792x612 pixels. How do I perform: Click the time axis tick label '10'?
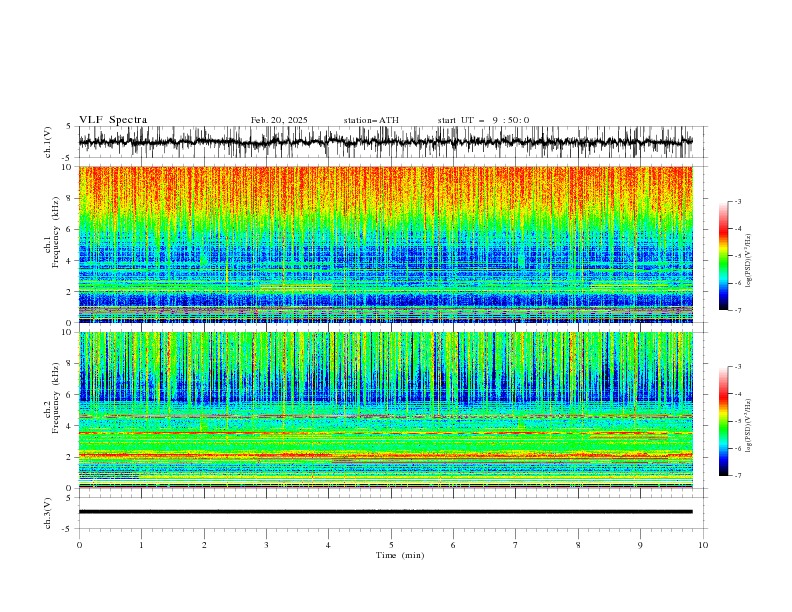[703, 545]
